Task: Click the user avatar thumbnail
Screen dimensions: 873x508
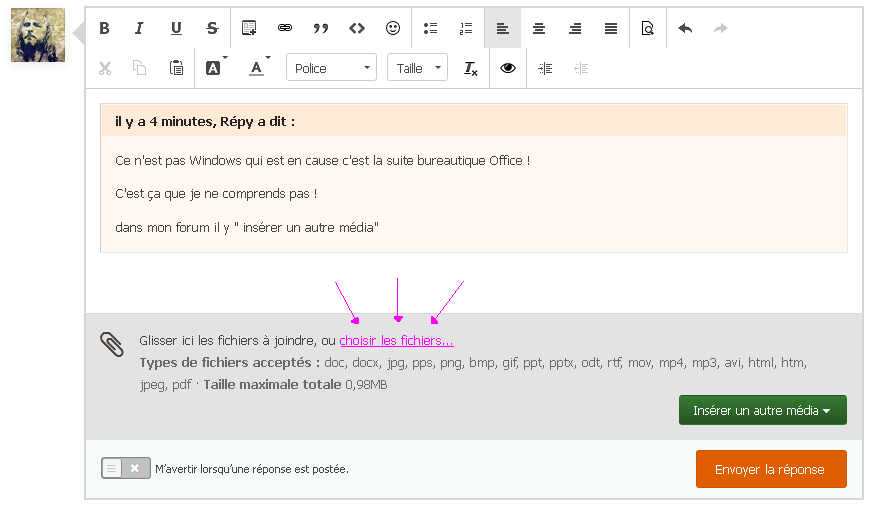Action: (38, 35)
